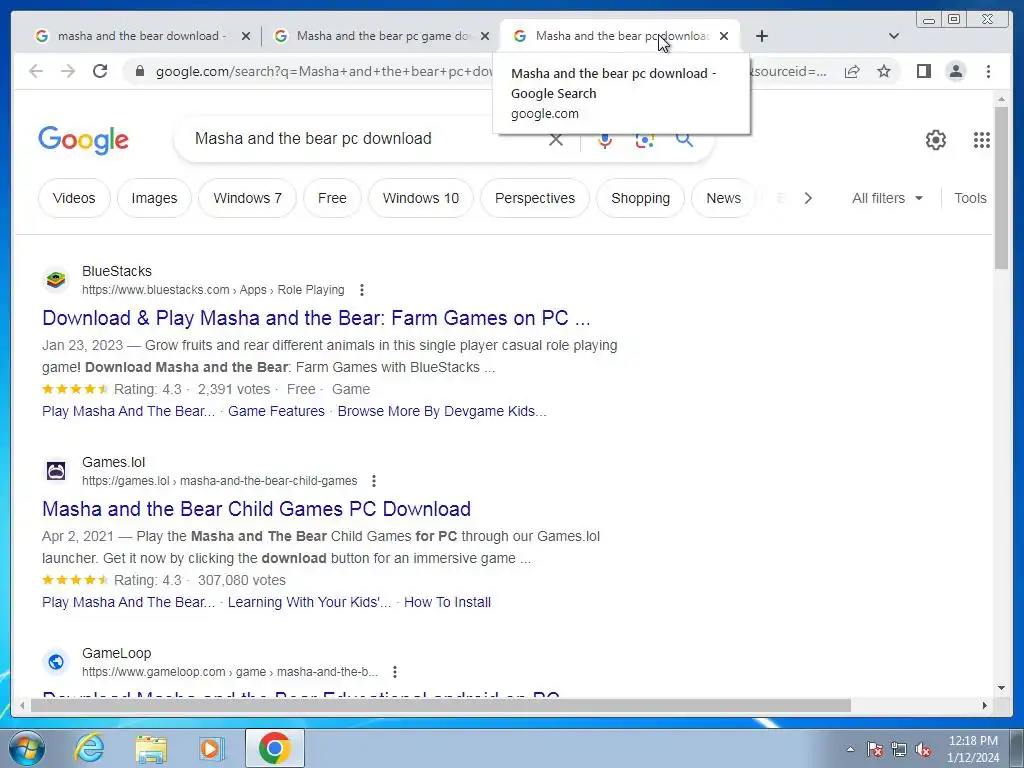Open Google quick settings gear
The image size is (1024, 768).
[936, 140]
